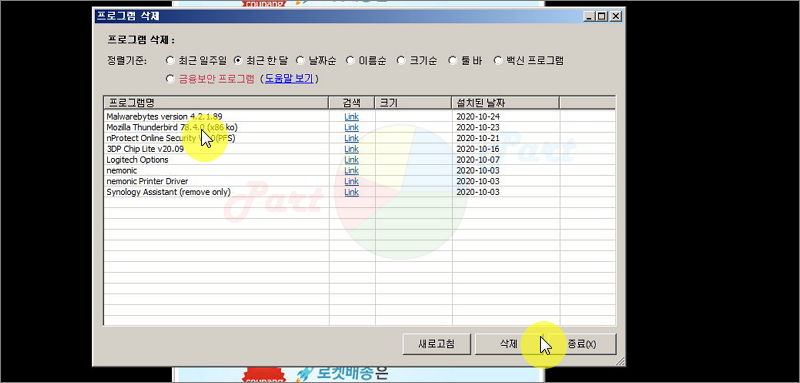Sort by the 프로그램명 column header
Image resolution: width=800 pixels, height=383 pixels.
tap(216, 103)
